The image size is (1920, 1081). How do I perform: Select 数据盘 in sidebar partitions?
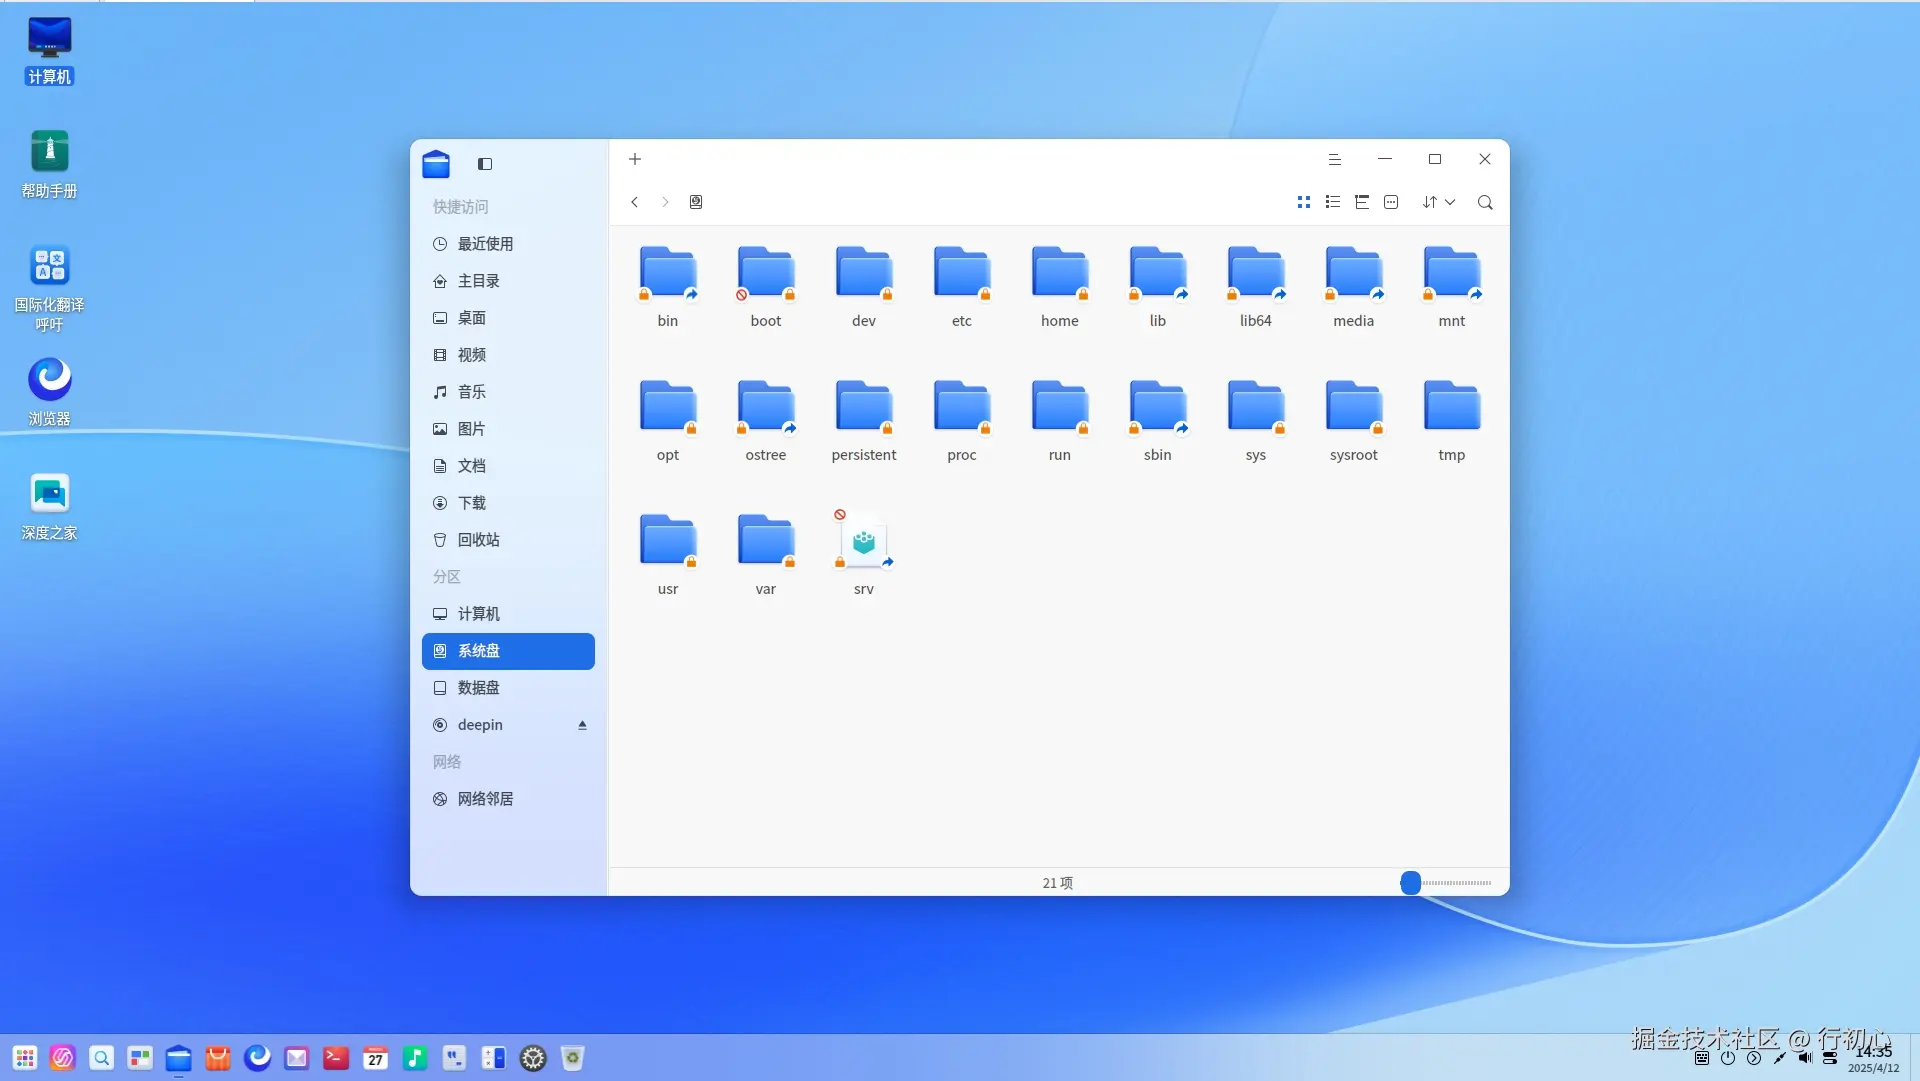coord(478,688)
